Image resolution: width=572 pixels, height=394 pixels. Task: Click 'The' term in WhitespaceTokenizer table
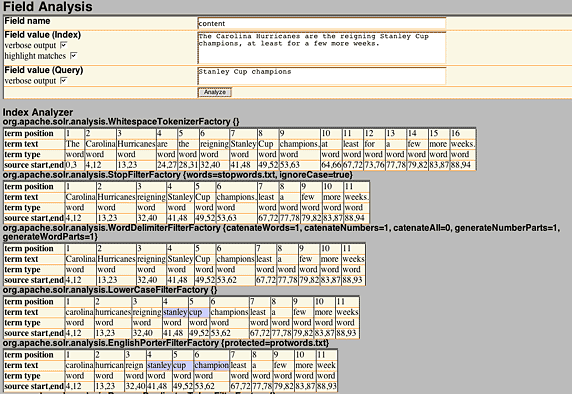[x=73, y=144]
